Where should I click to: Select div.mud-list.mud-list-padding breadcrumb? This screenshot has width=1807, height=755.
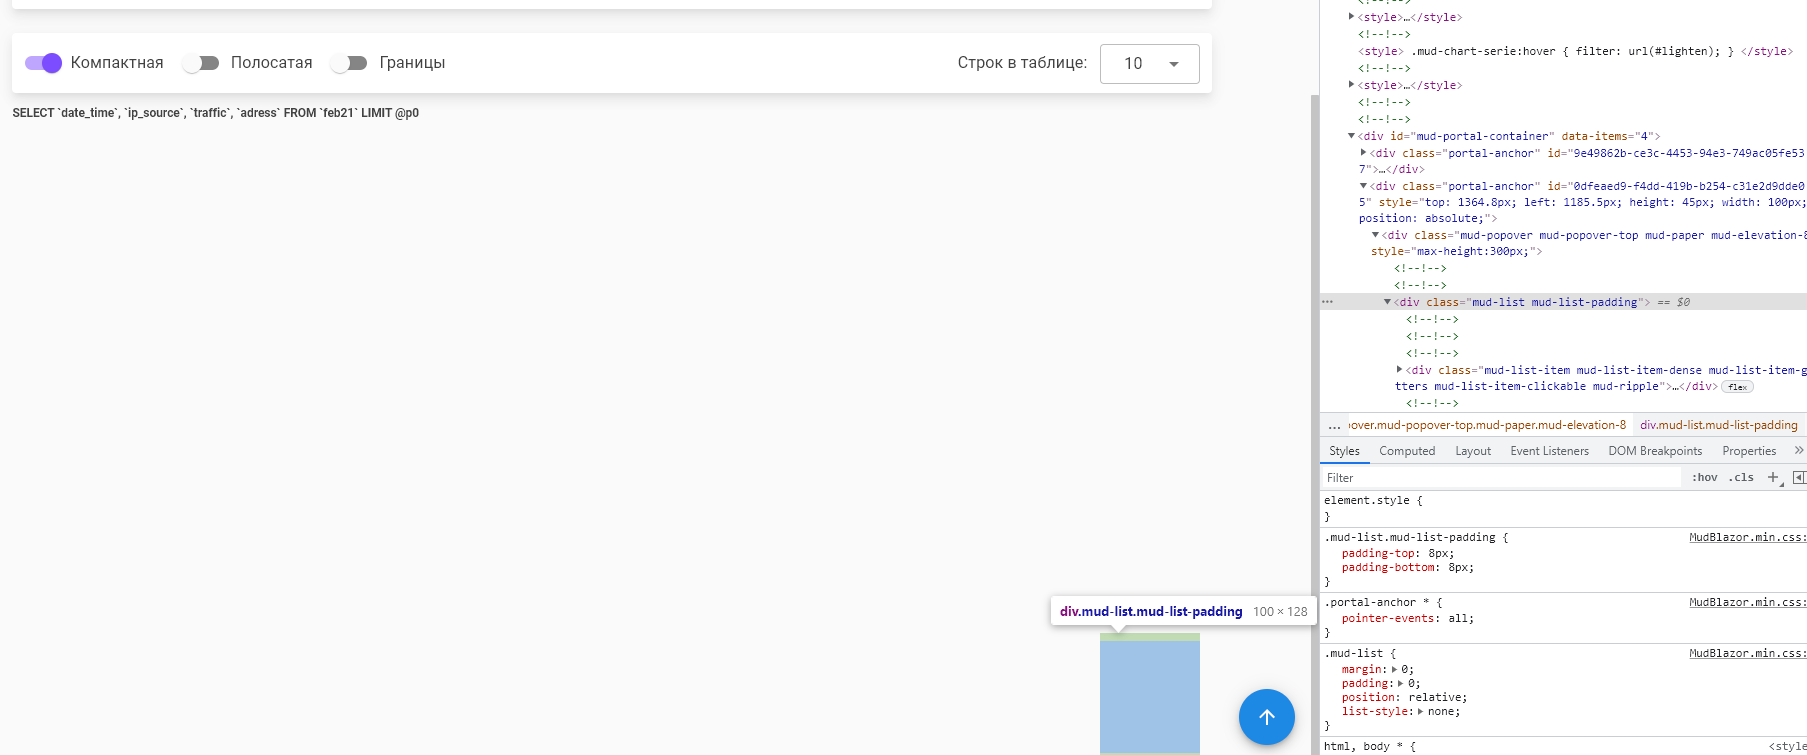[x=1718, y=425]
